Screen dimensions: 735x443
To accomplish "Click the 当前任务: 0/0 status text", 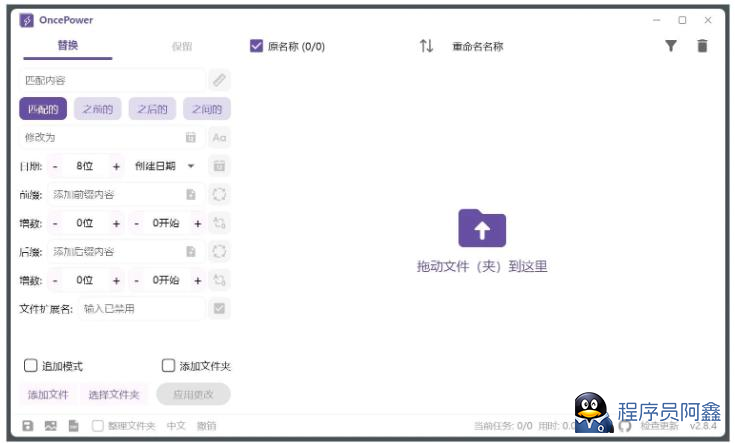I will pos(502,426).
